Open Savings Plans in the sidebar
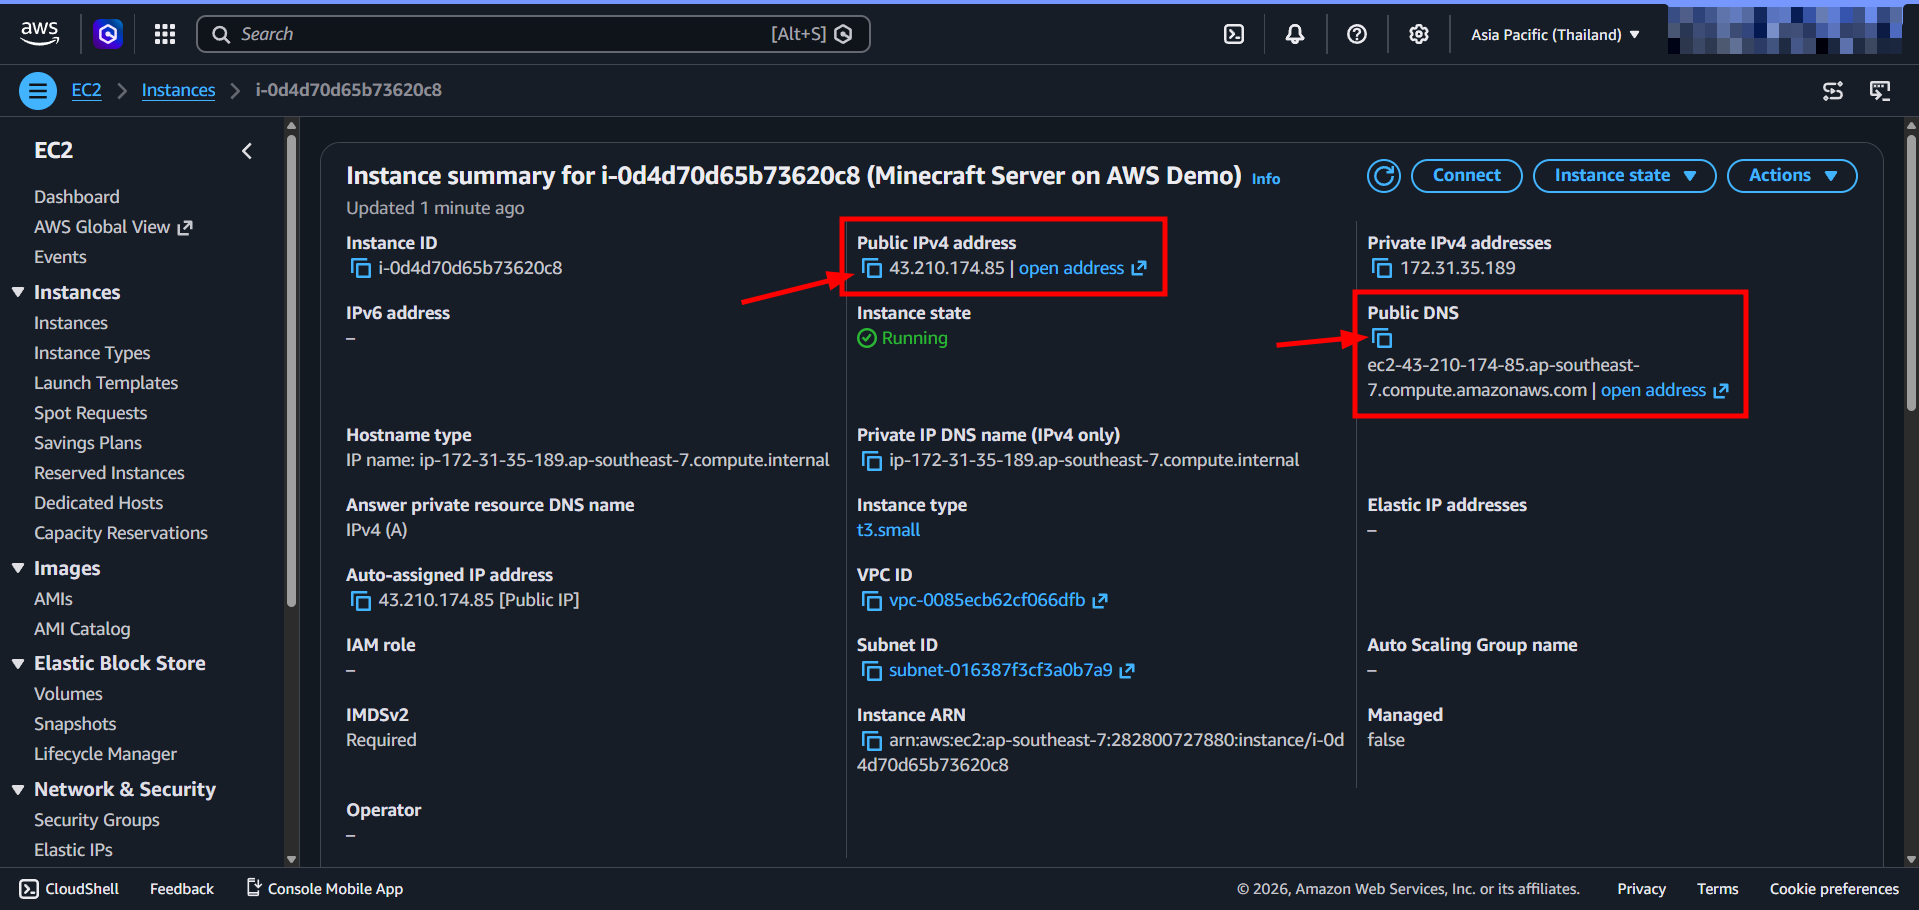Viewport: 1919px width, 910px height. (88, 443)
